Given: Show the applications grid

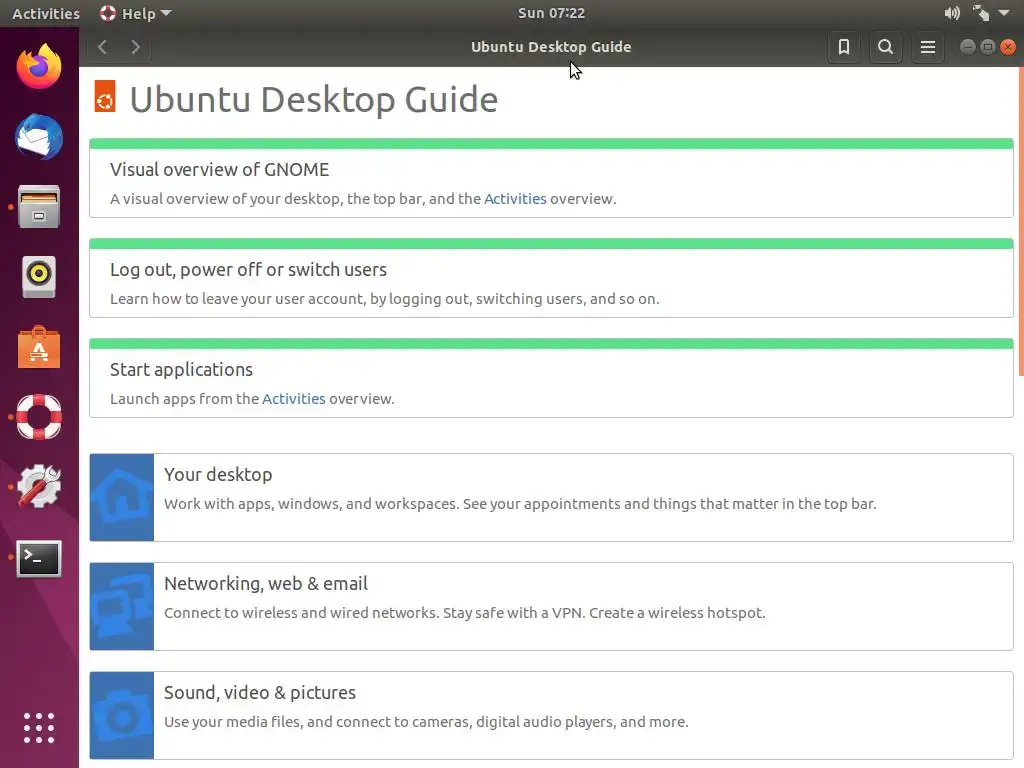Looking at the screenshot, I should tap(39, 728).
